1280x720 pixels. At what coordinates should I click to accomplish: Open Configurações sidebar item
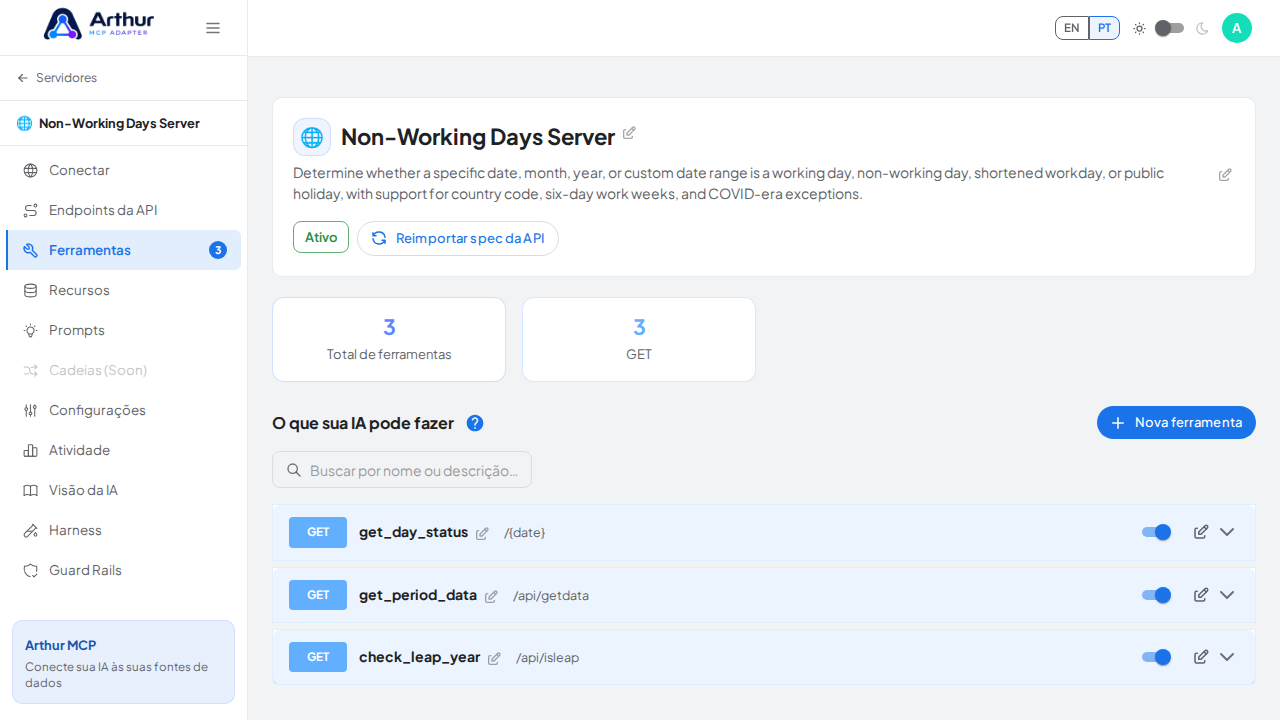pos(123,410)
